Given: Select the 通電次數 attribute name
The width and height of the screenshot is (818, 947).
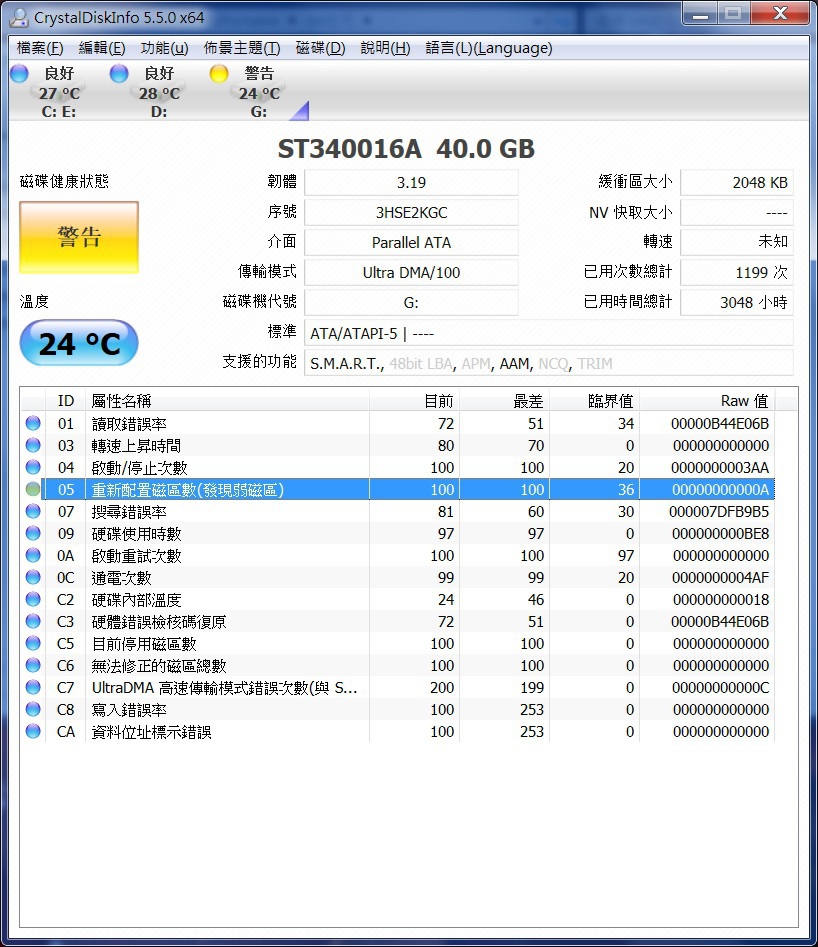Looking at the screenshot, I should pyautogui.click(x=121, y=578).
